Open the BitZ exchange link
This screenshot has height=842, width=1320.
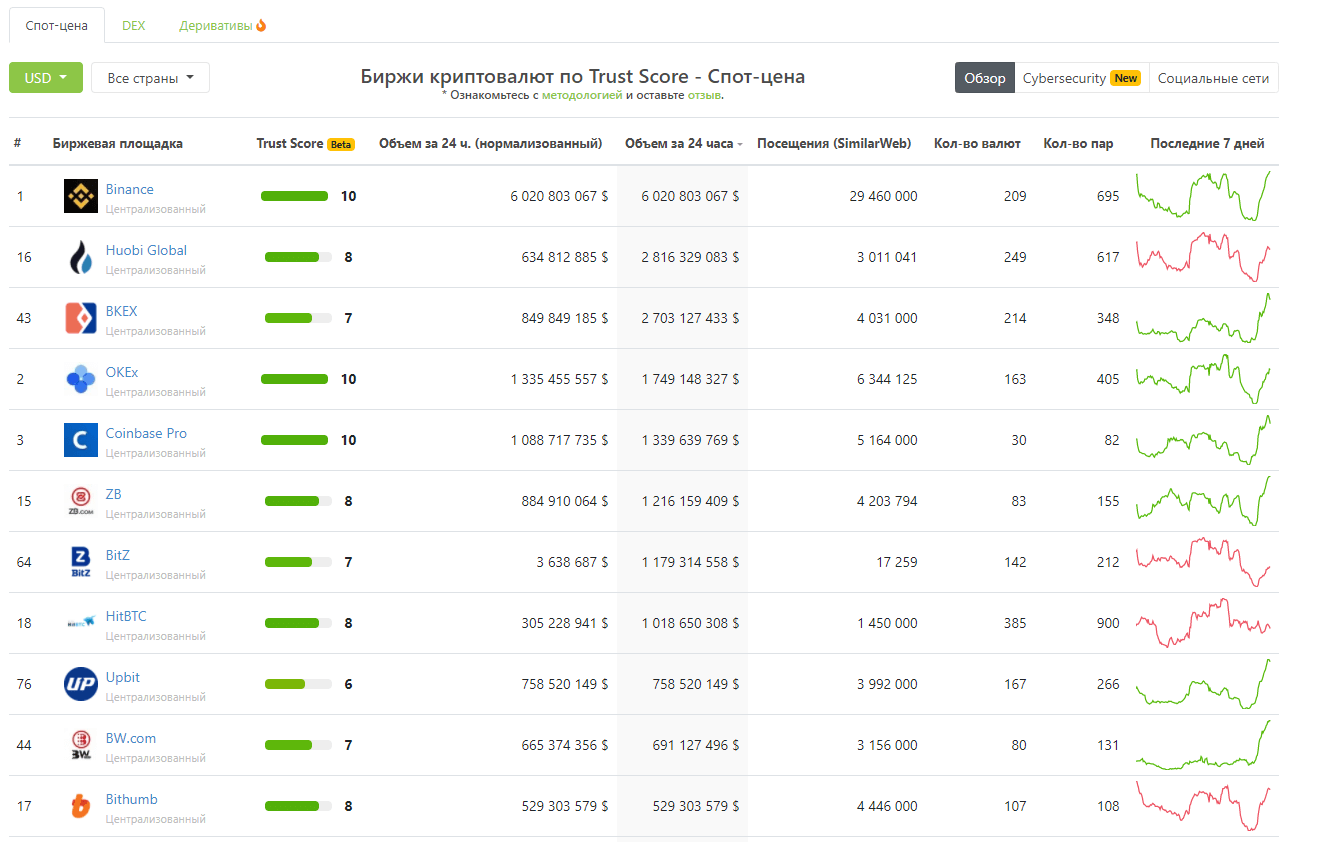(x=118, y=555)
